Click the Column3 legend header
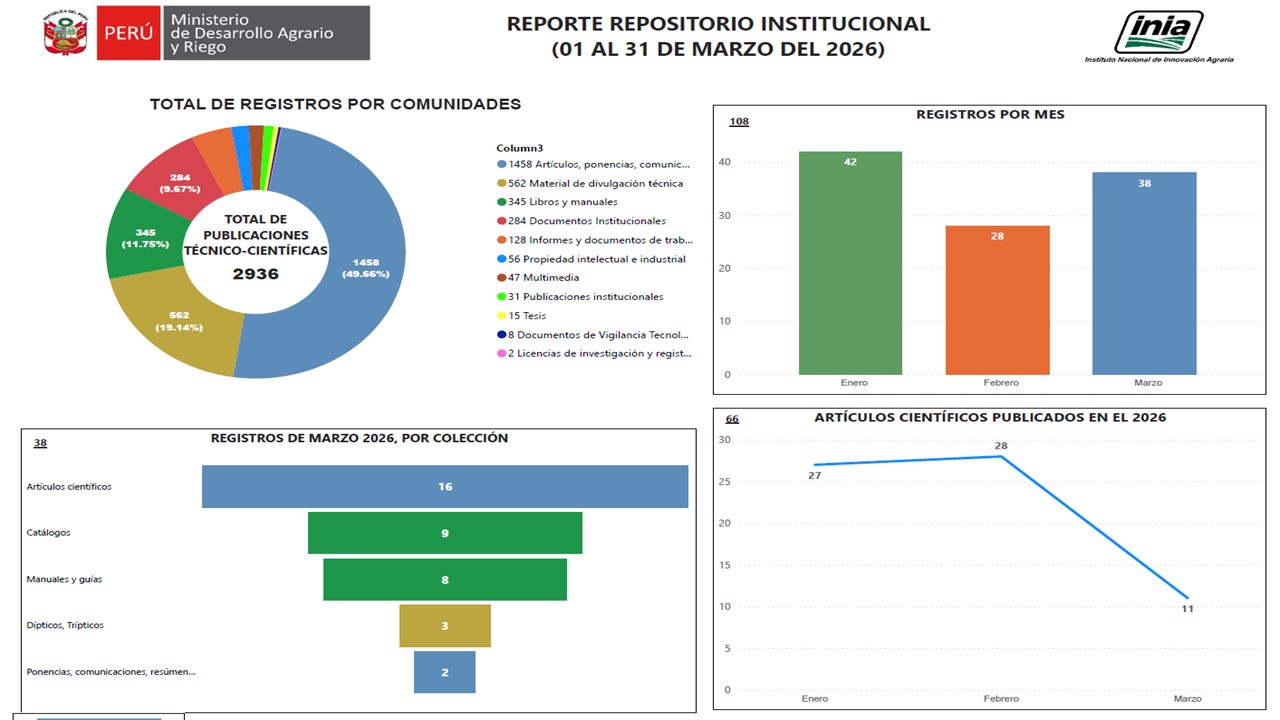 coord(520,148)
